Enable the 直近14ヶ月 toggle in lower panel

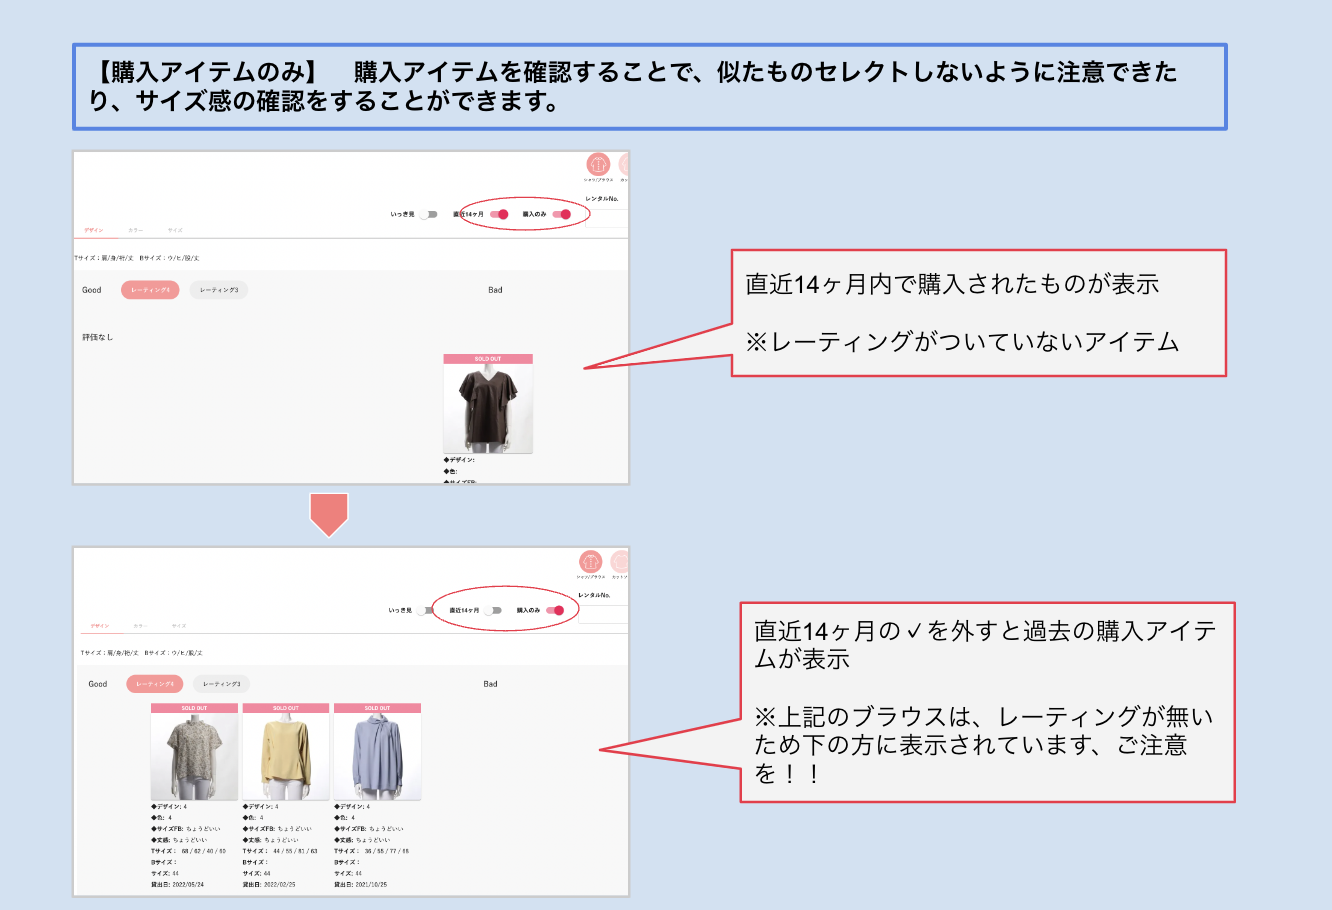coord(493,610)
